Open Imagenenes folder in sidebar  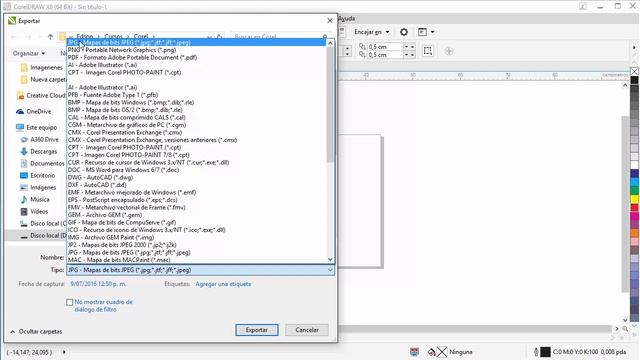click(42, 67)
